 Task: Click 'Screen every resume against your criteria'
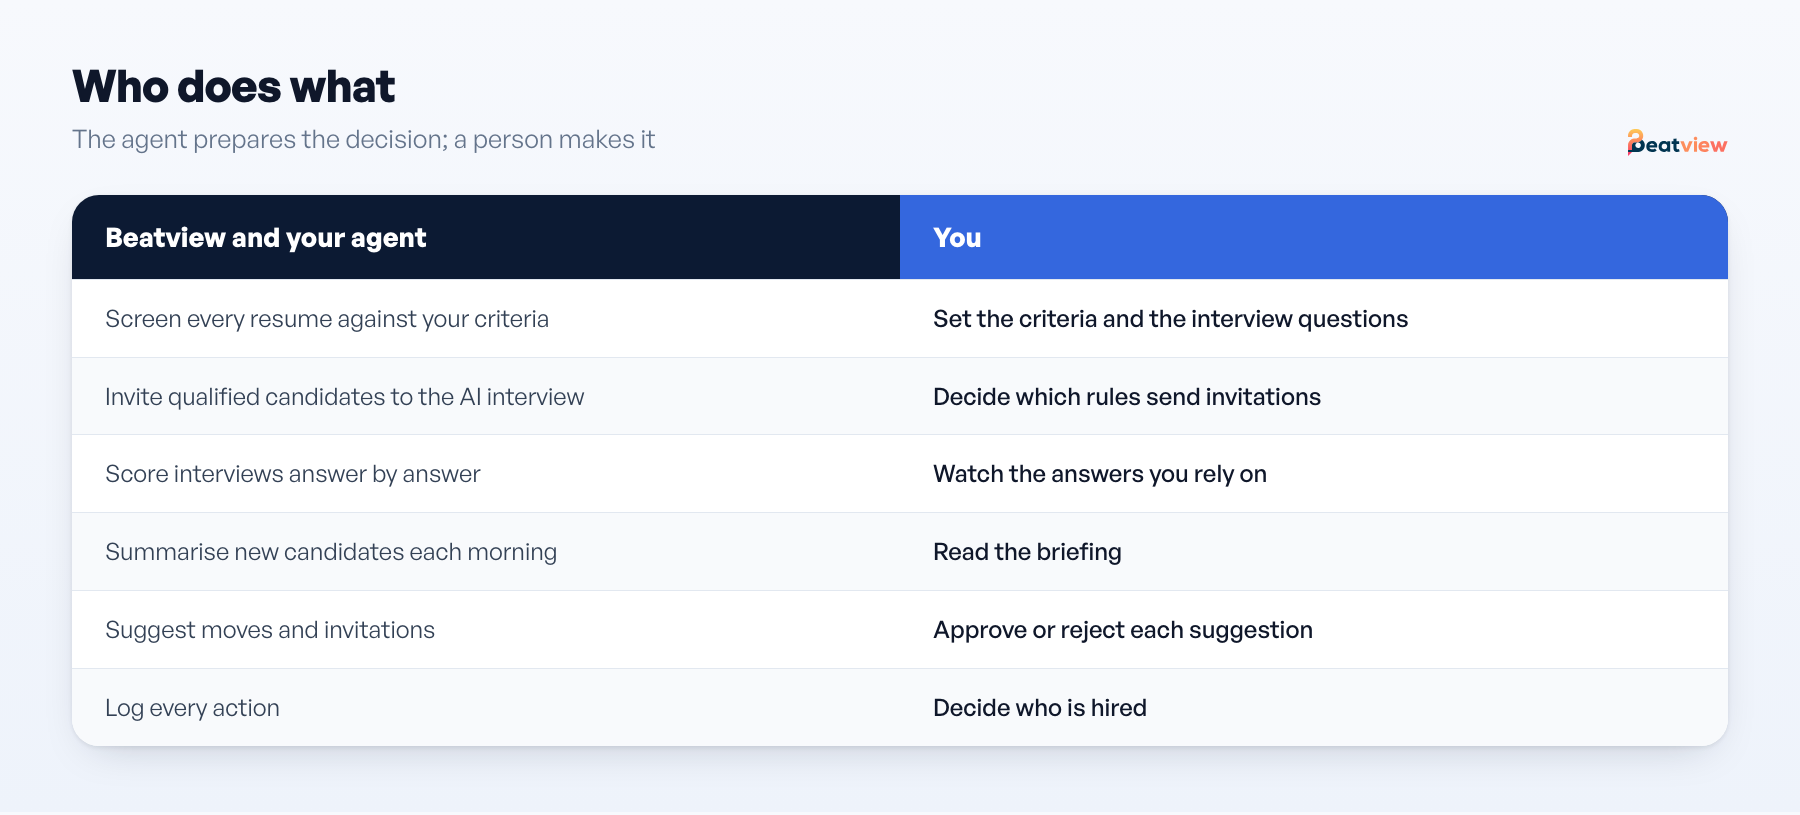tap(327, 319)
